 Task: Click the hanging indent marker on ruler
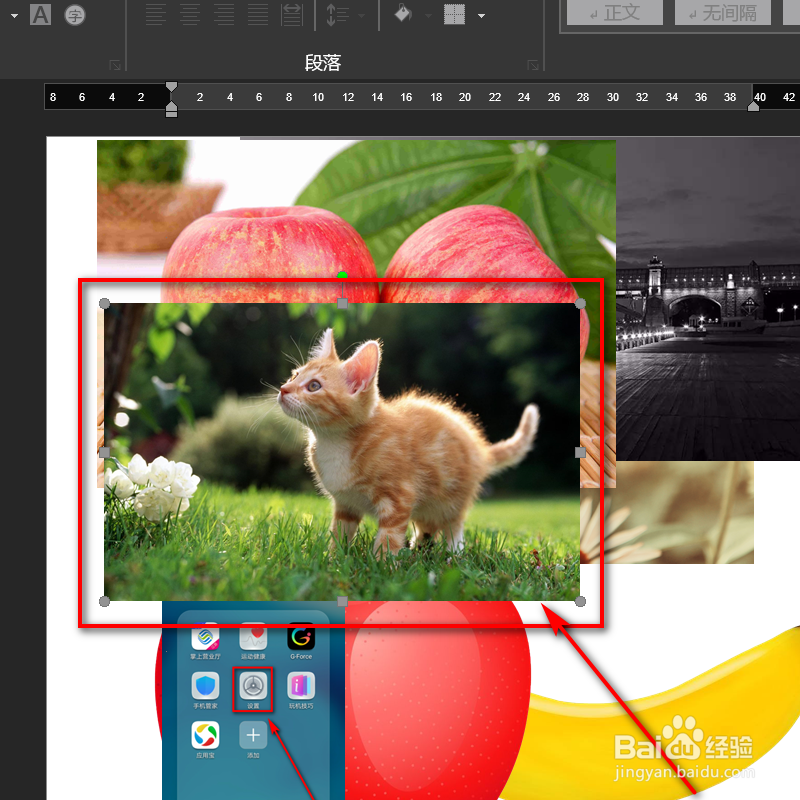pyautogui.click(x=171, y=106)
